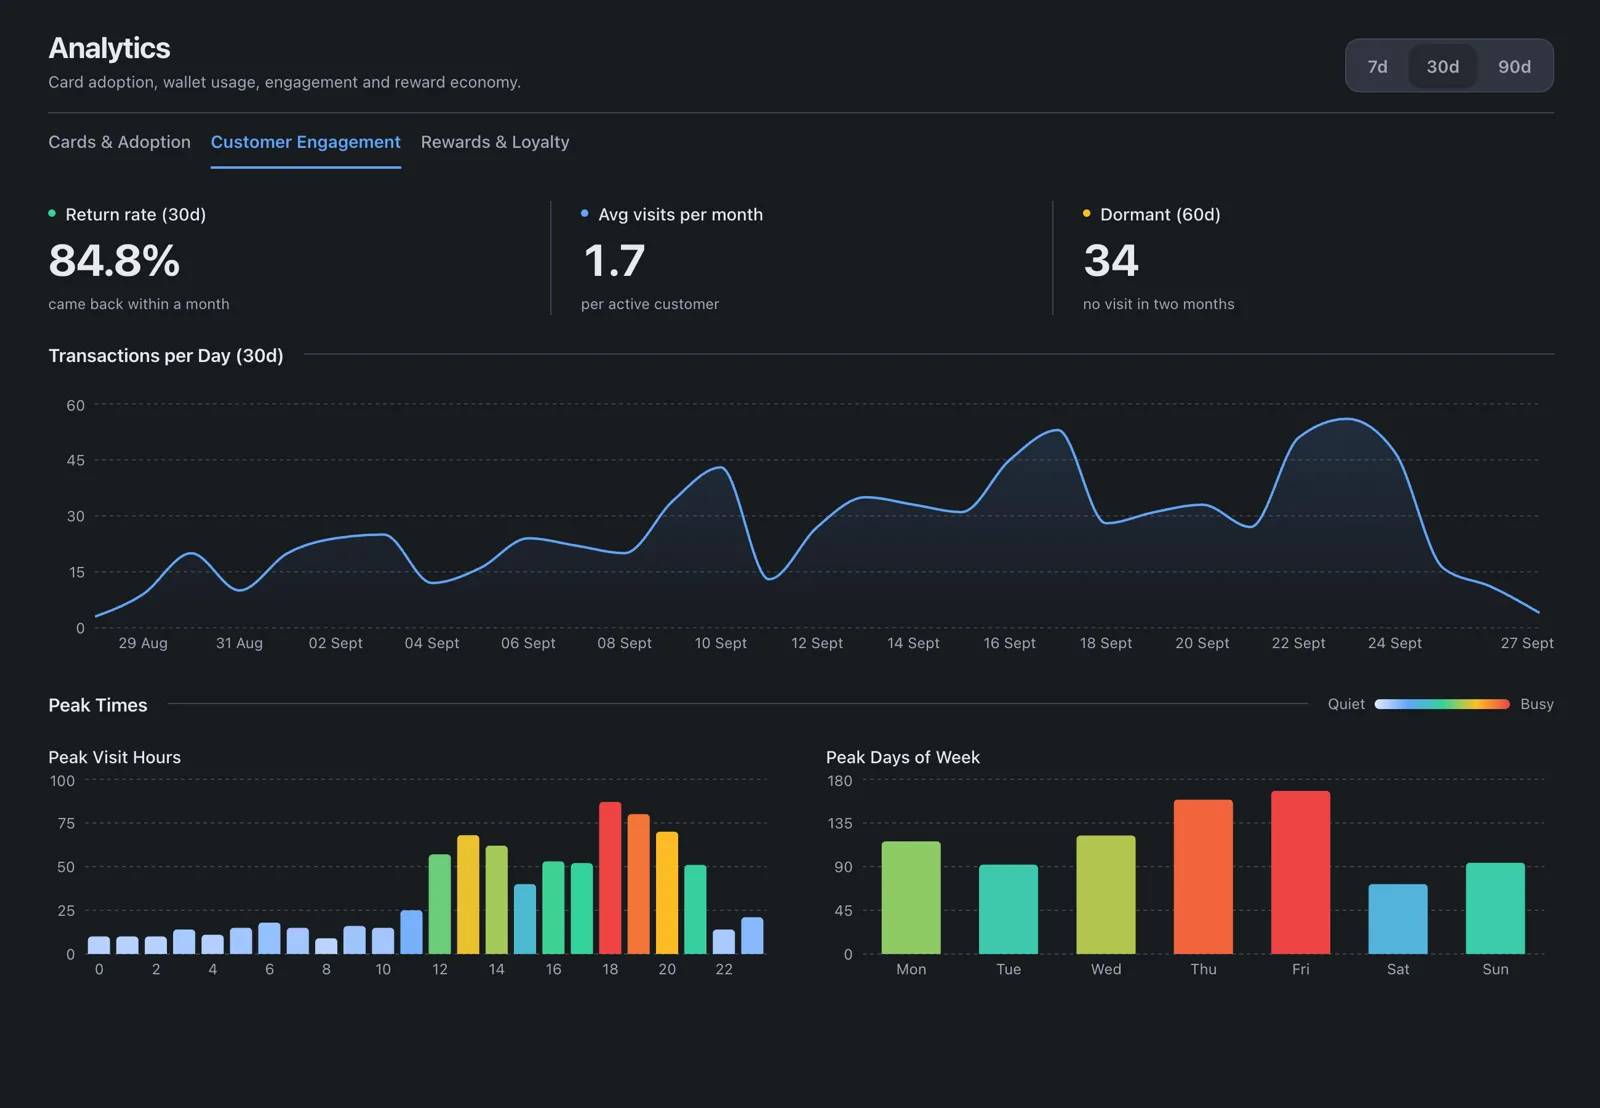Click the 16 Sept axis label
The image size is (1600, 1108).
pyautogui.click(x=1009, y=643)
